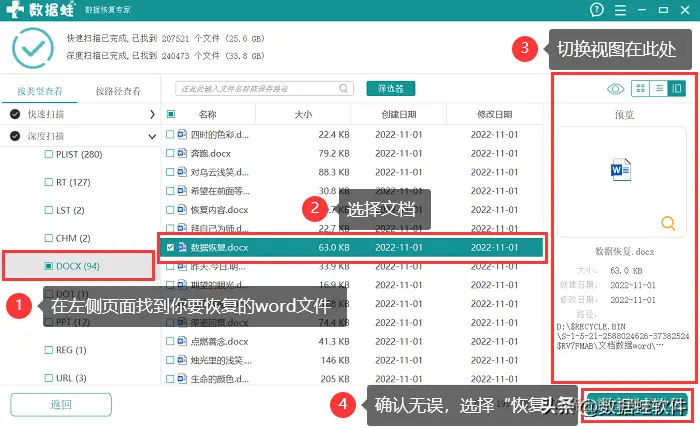The width and height of the screenshot is (700, 428).
Task: Collapse the 深度扫描 section chevron
Action: [152, 136]
